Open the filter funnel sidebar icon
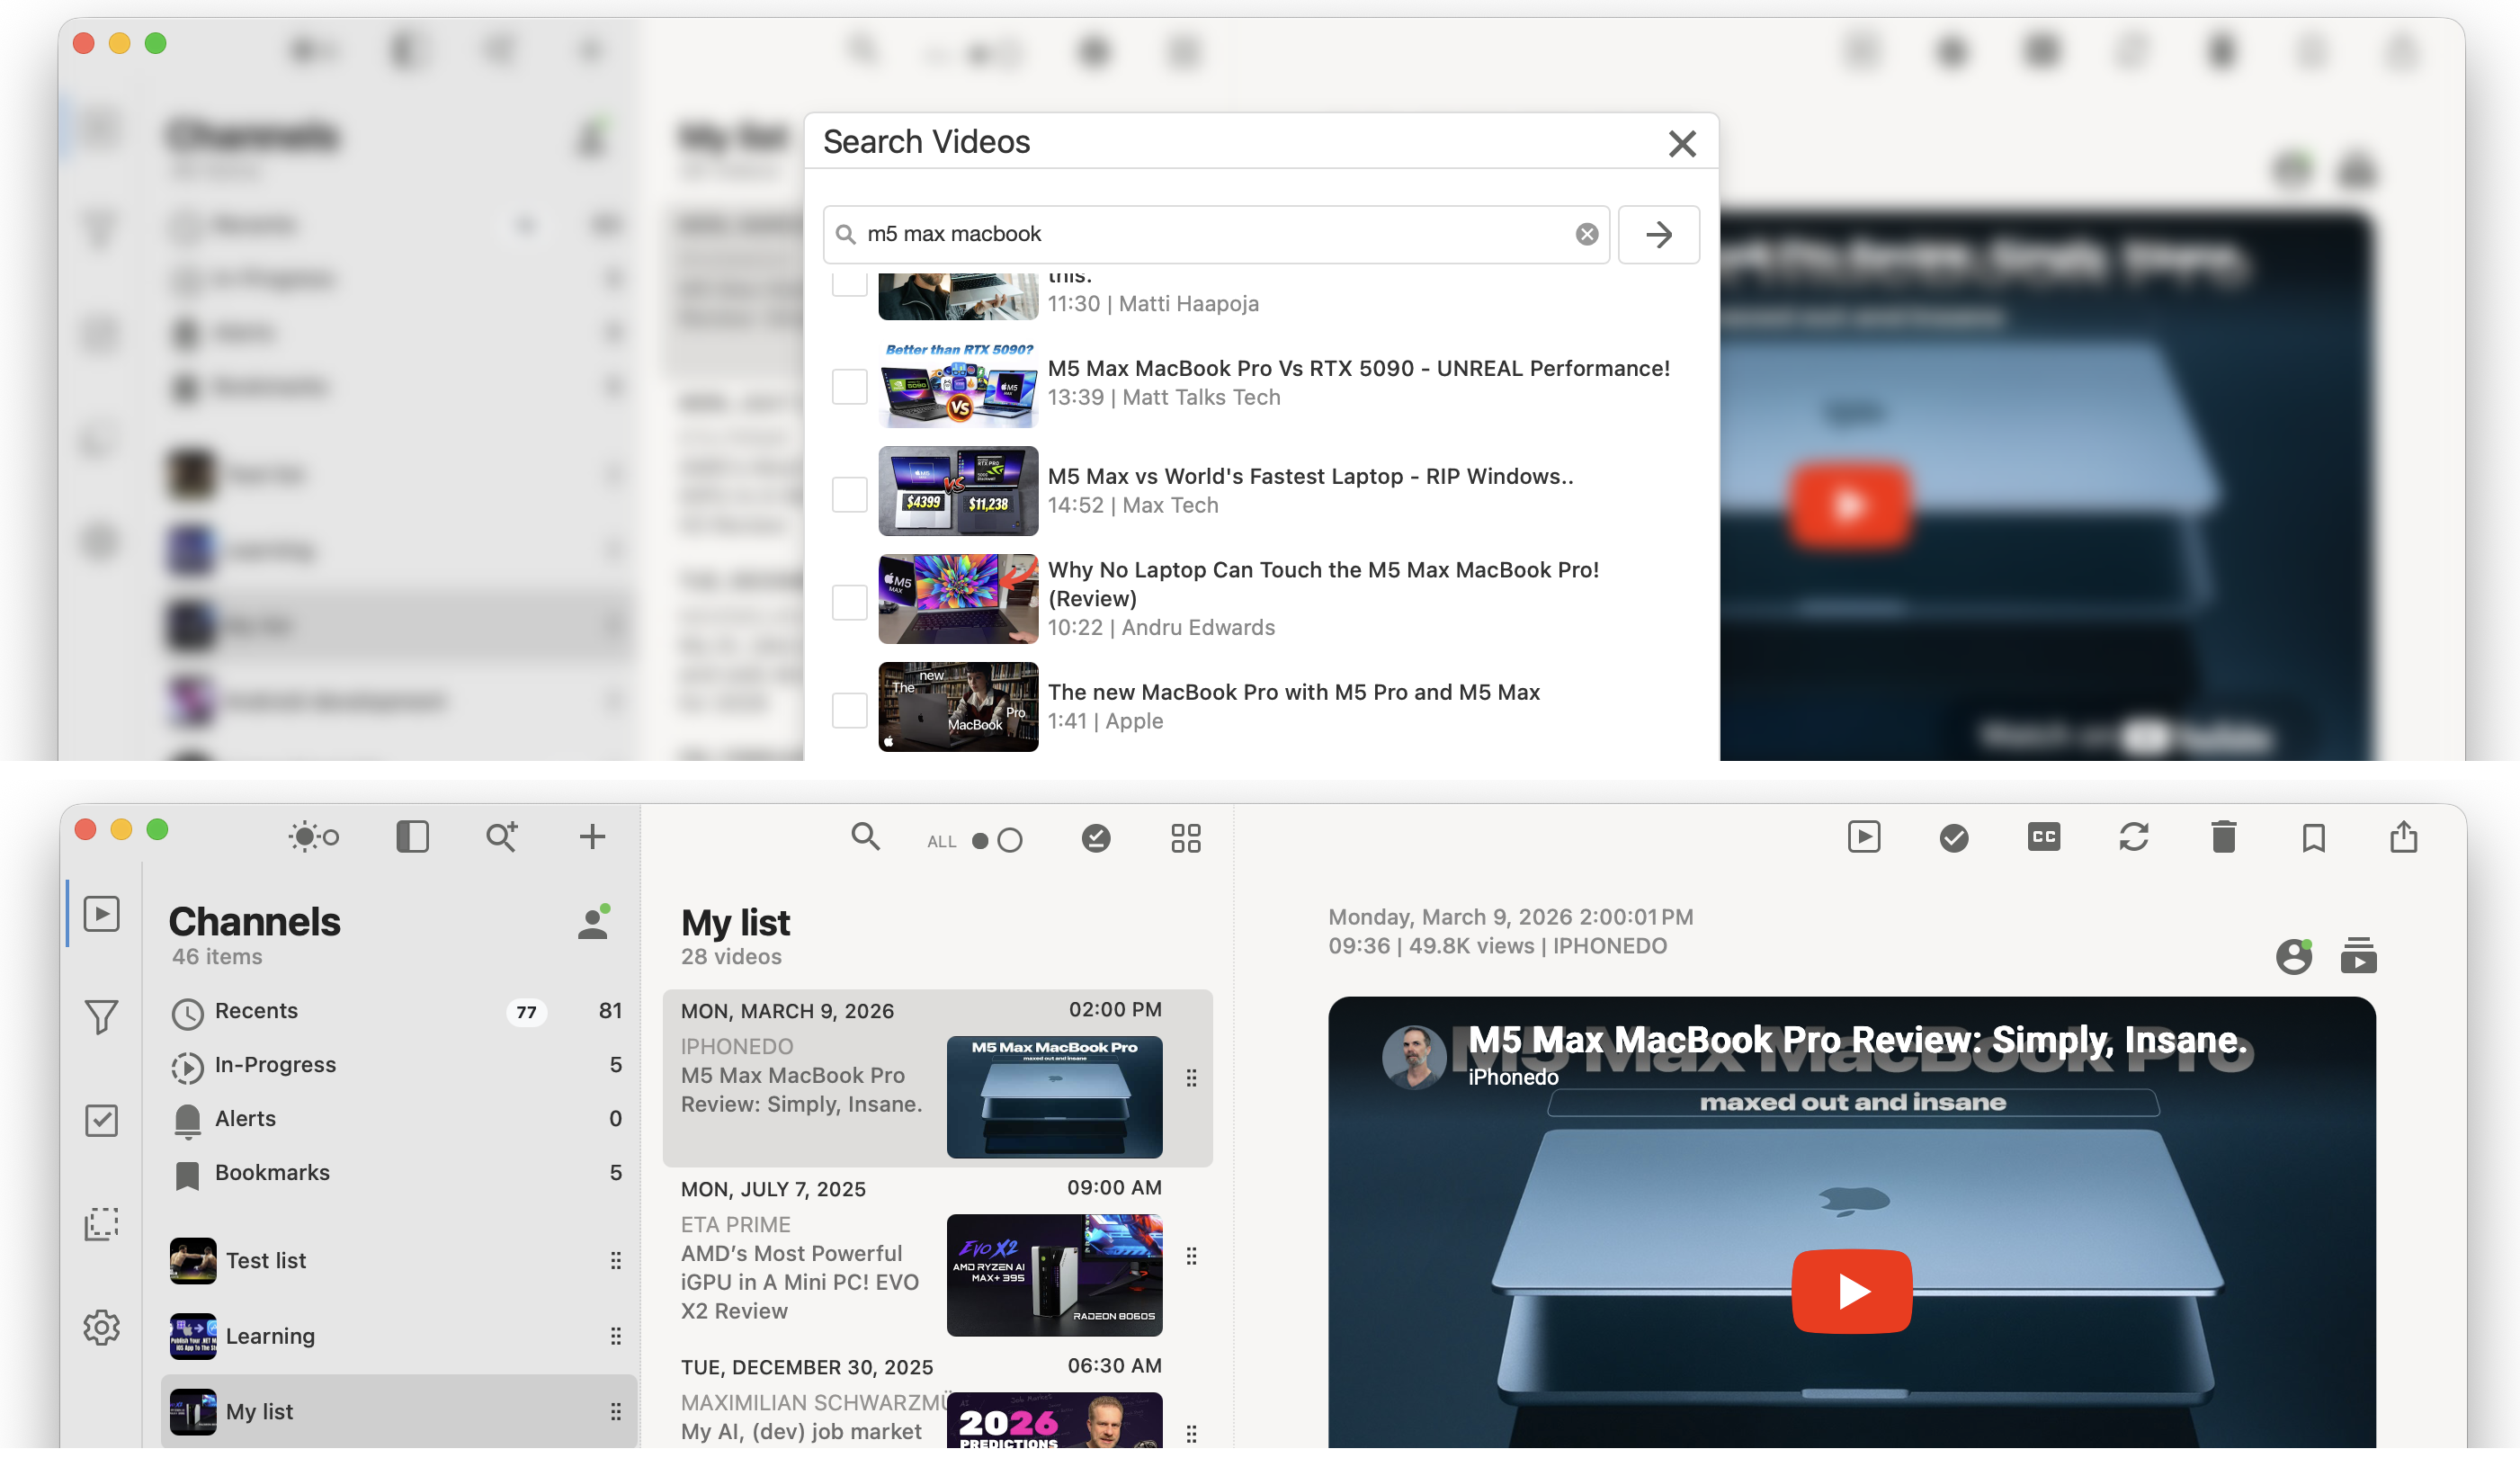The image size is (2520, 1458). tap(101, 1017)
